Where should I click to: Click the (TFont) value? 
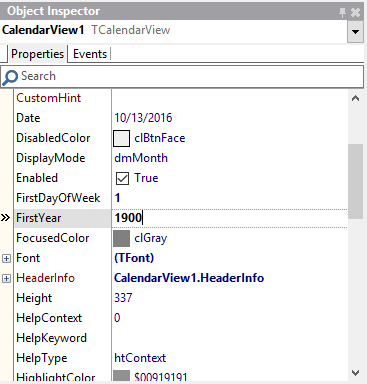click(x=134, y=258)
